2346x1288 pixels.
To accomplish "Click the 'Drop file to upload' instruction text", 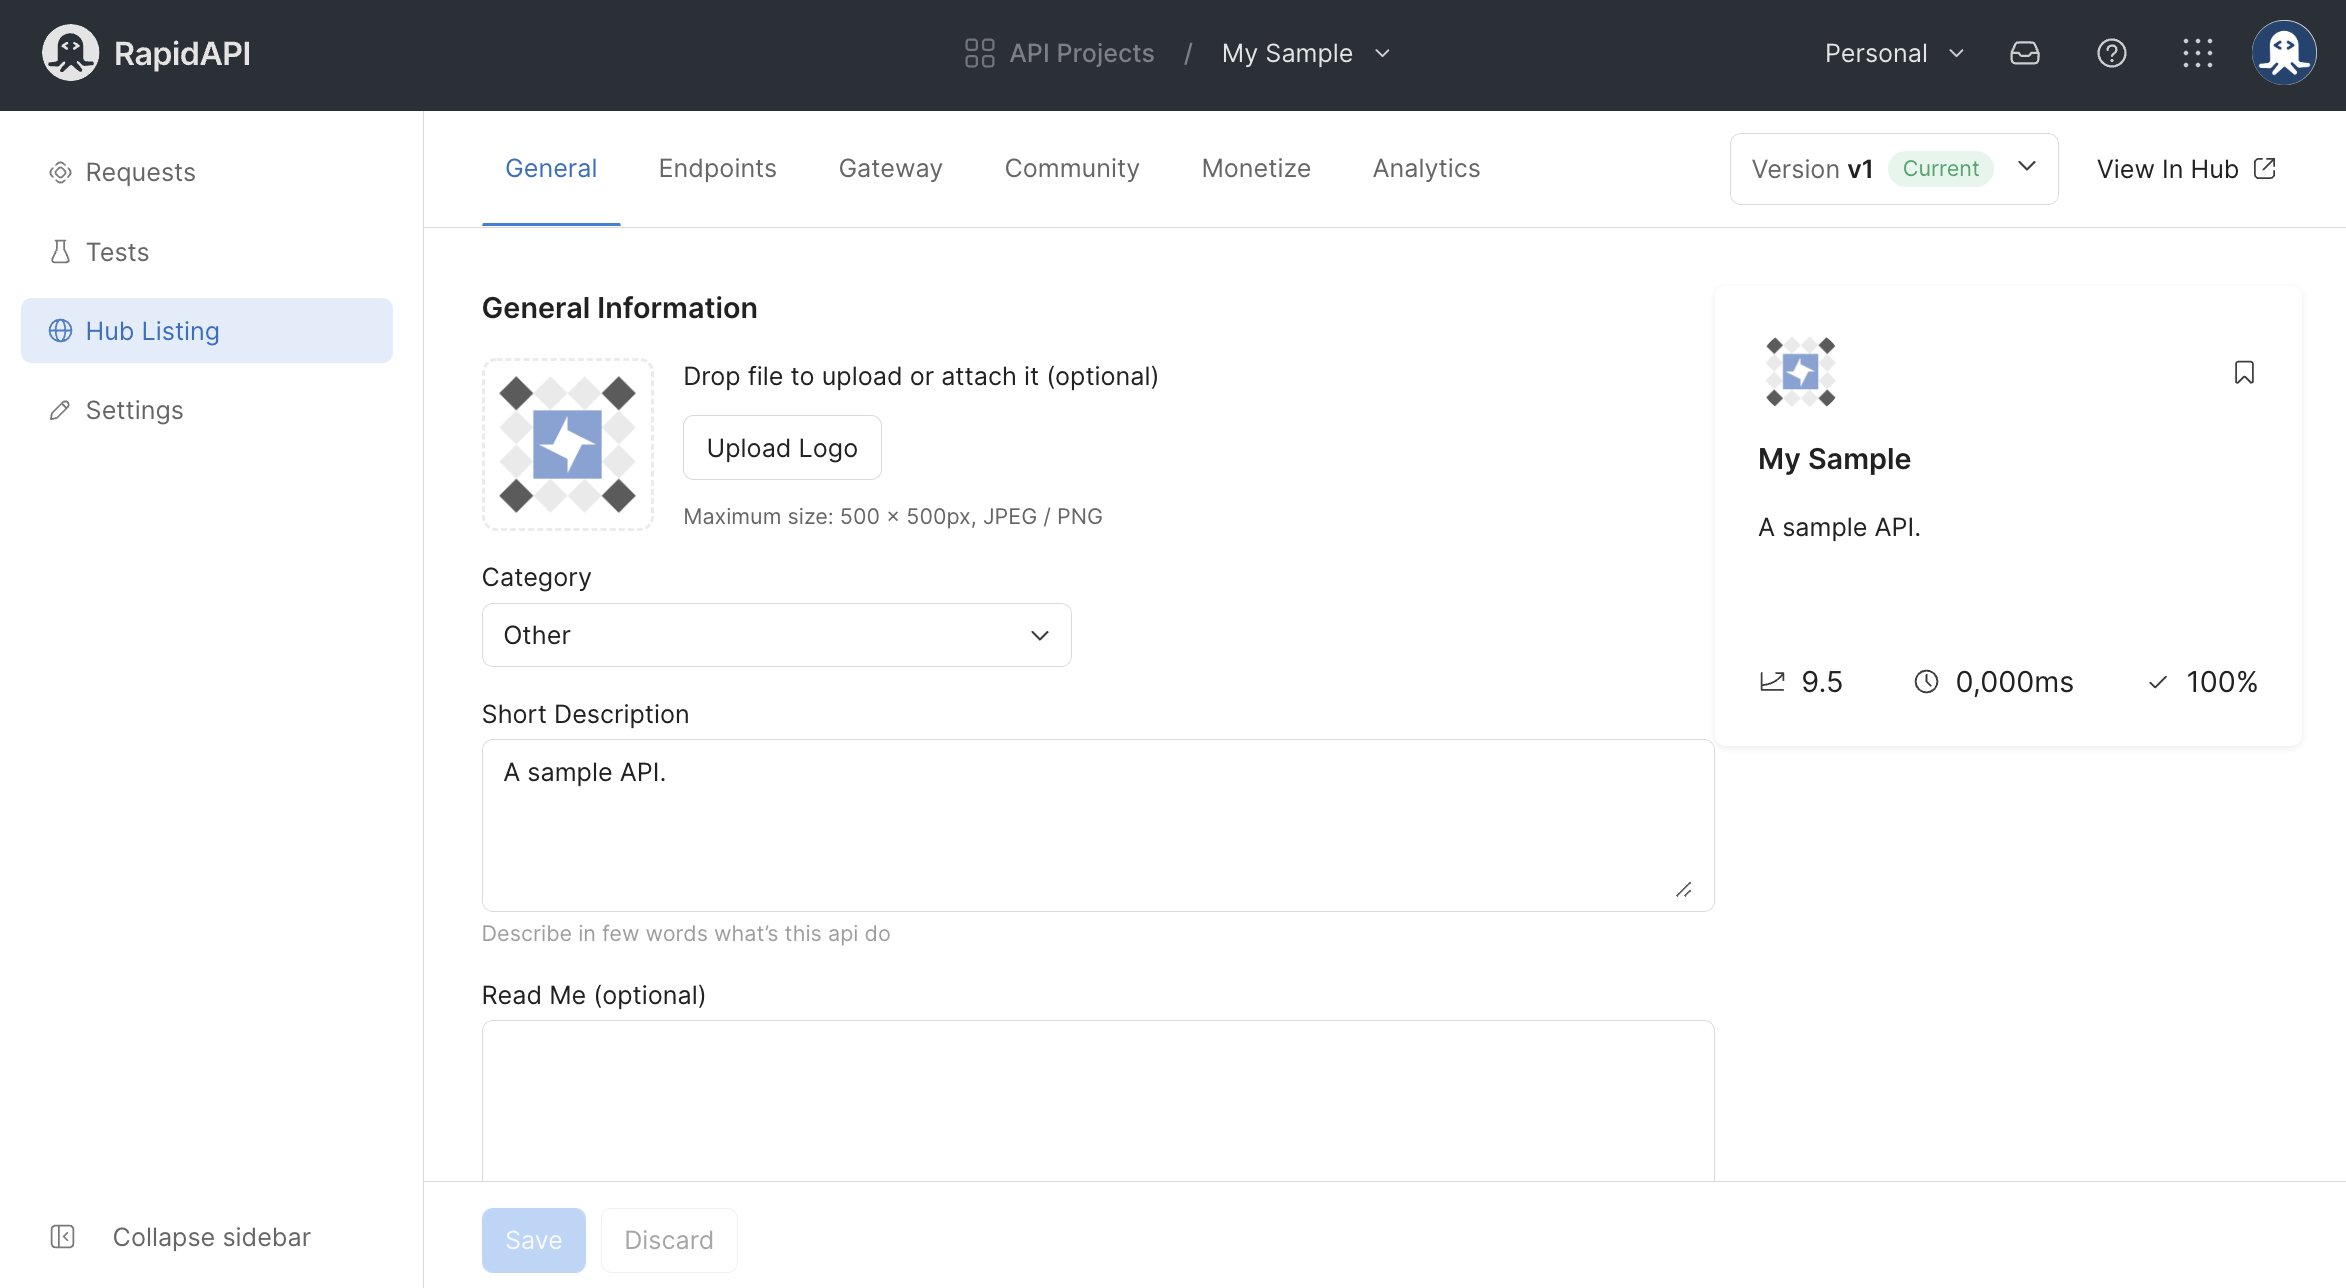I will (x=920, y=376).
